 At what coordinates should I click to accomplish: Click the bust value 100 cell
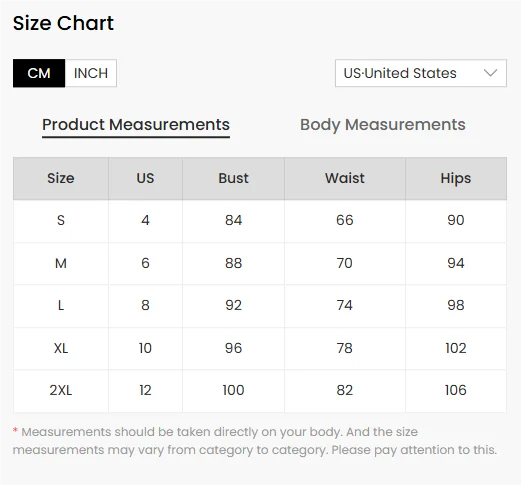tap(233, 390)
